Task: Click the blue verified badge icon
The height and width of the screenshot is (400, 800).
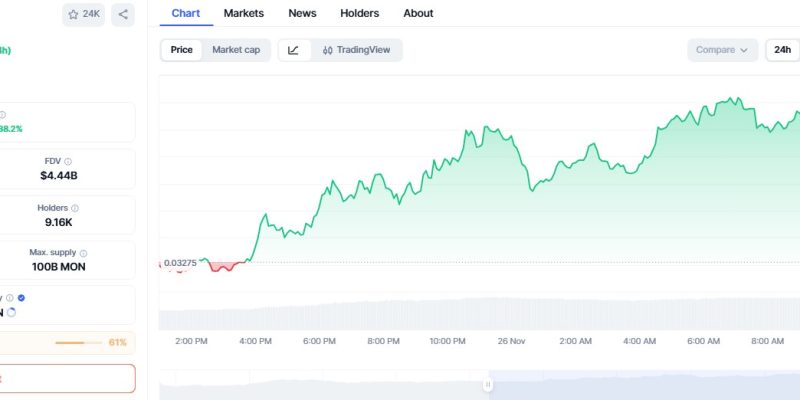Action: tap(22, 298)
